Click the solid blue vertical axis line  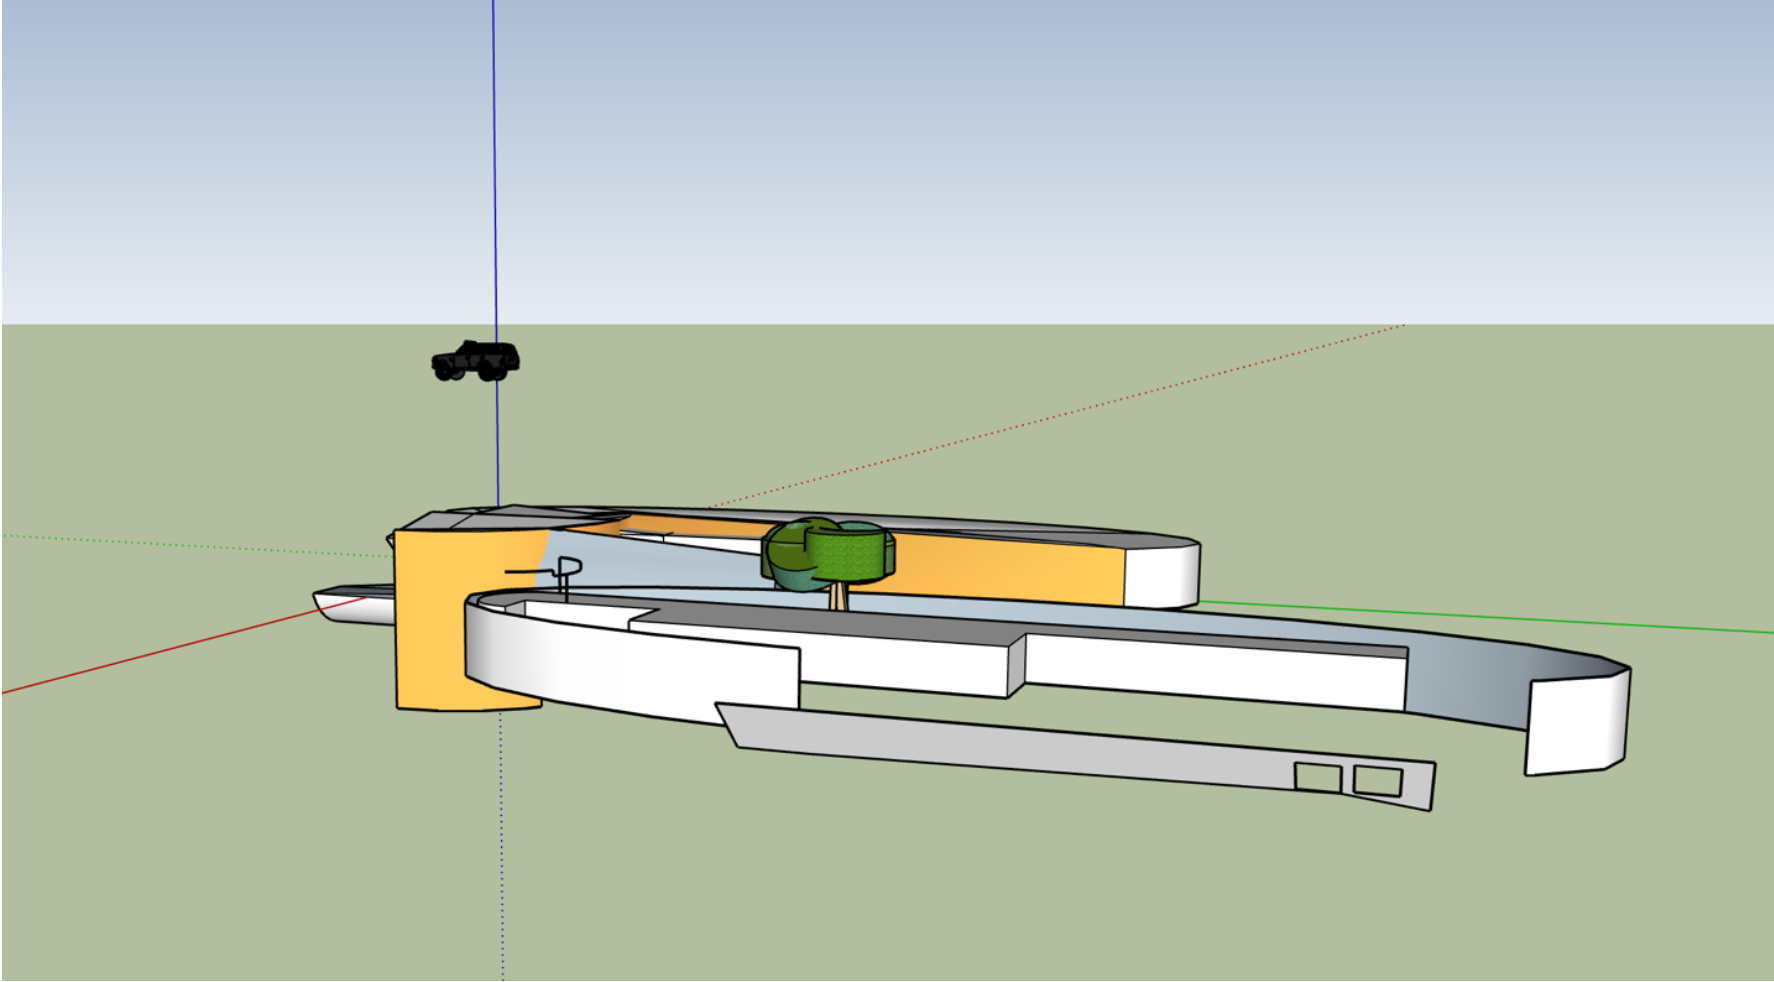coord(495,200)
